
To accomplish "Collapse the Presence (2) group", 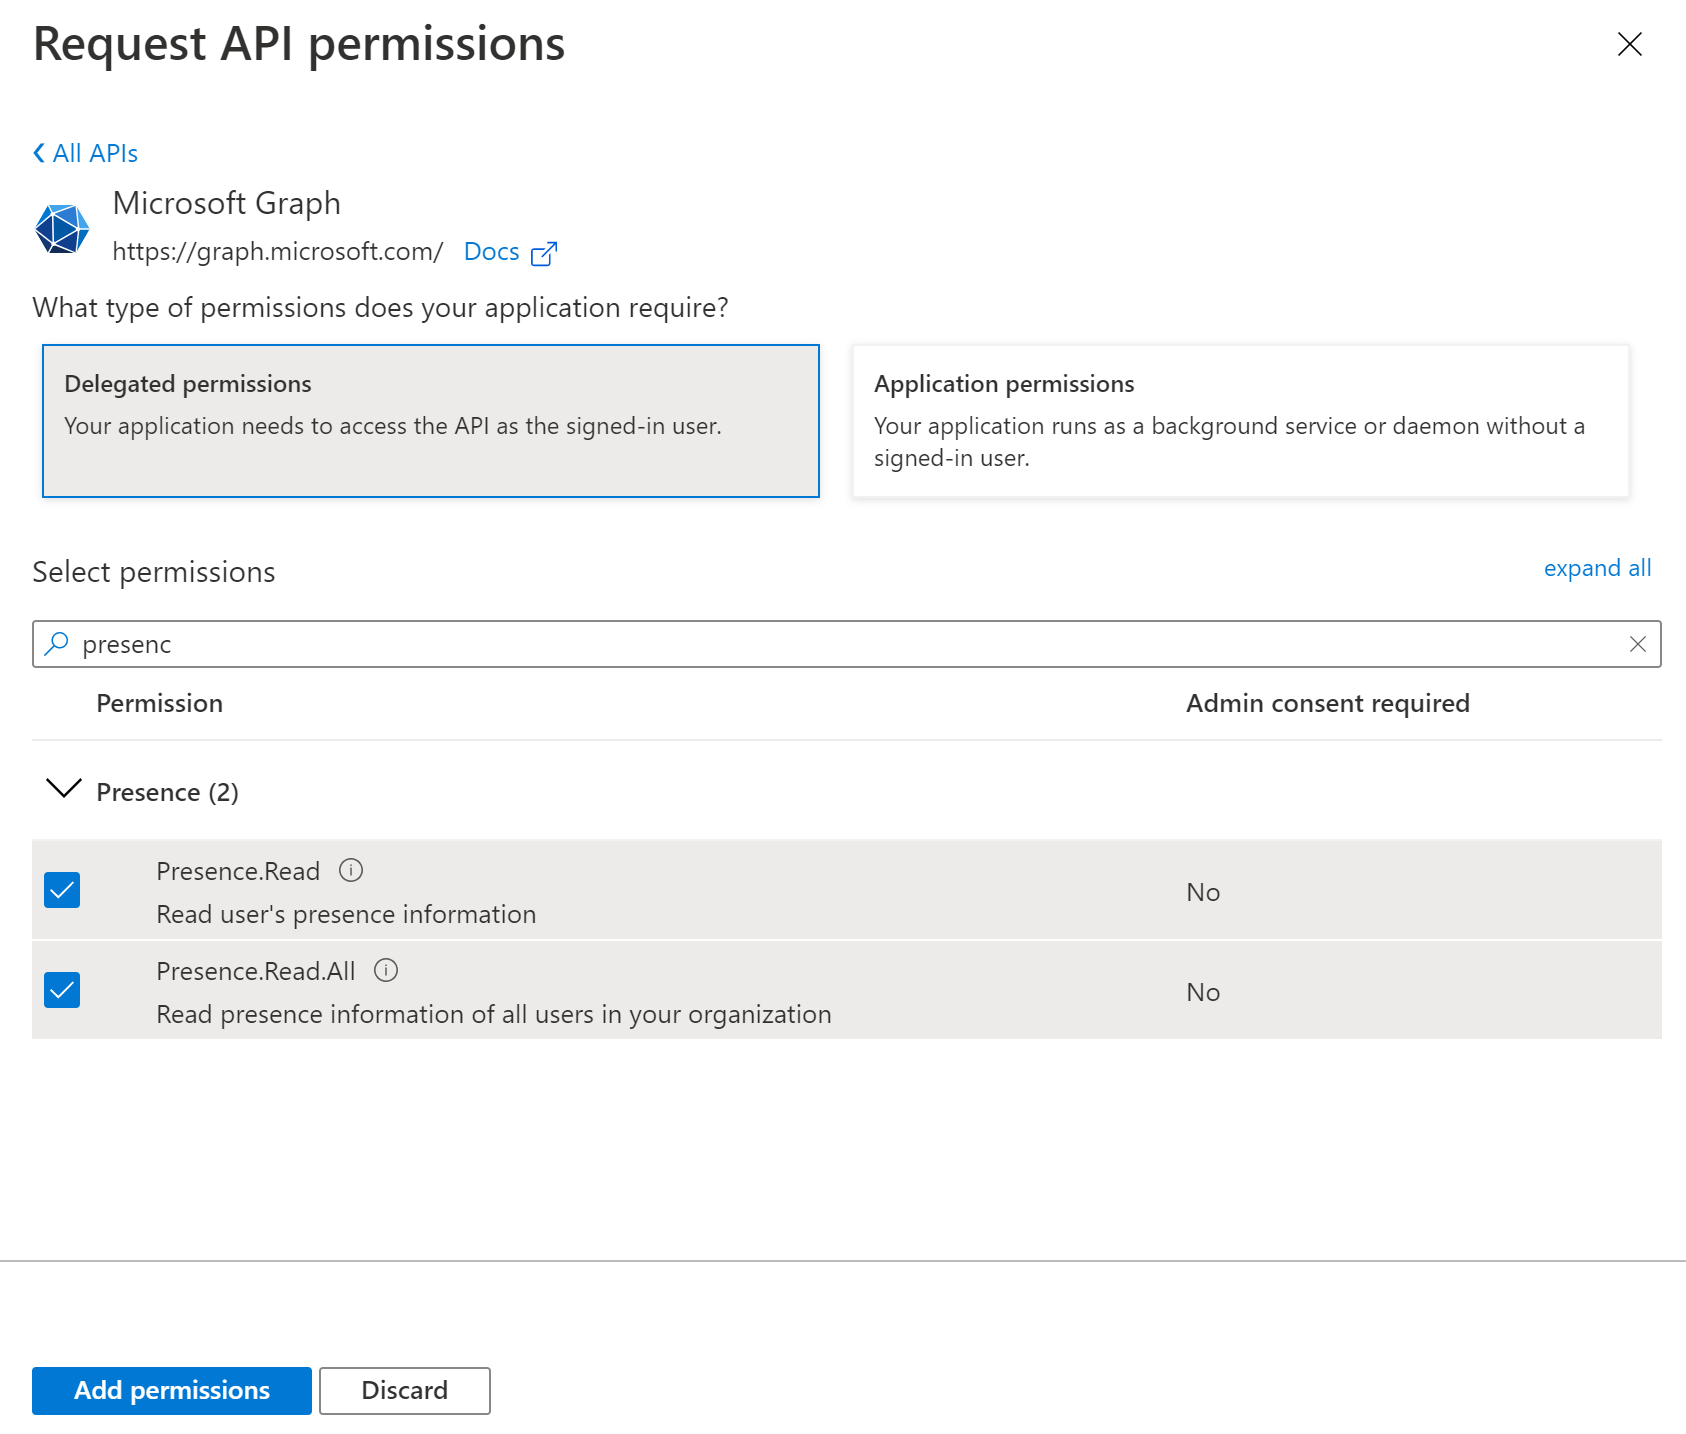I will pos(64,790).
